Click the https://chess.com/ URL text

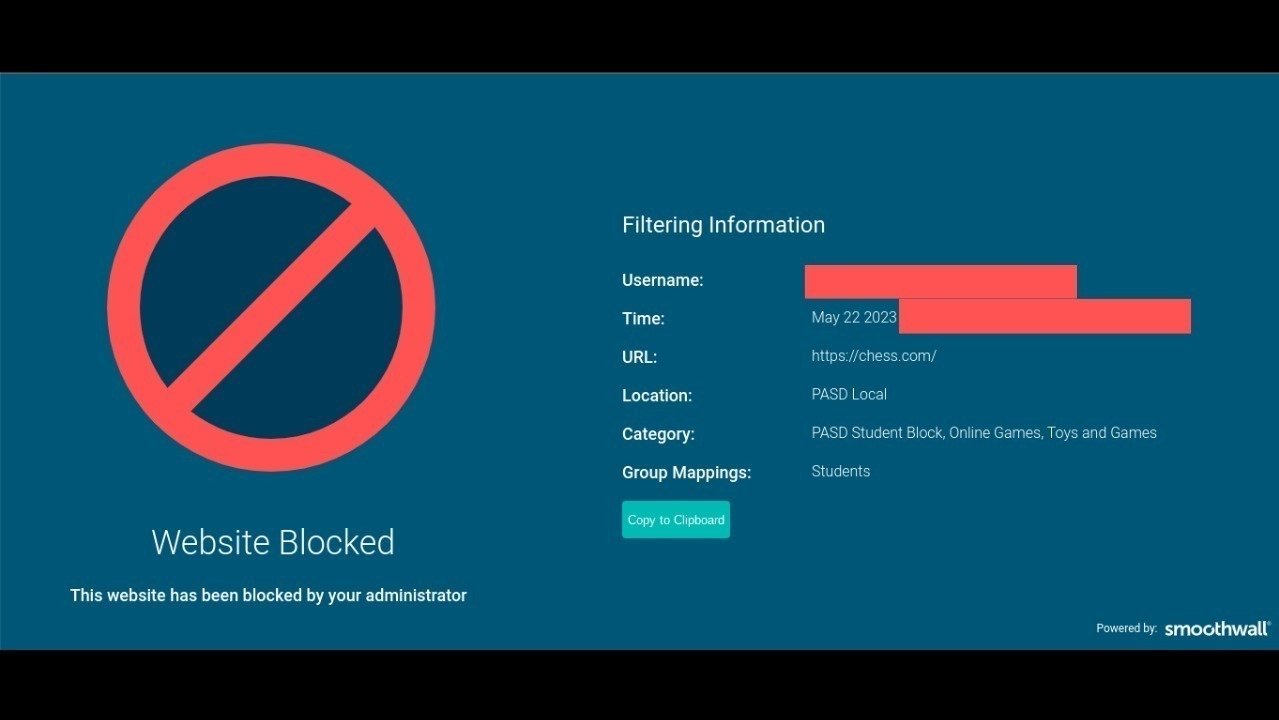coord(873,356)
